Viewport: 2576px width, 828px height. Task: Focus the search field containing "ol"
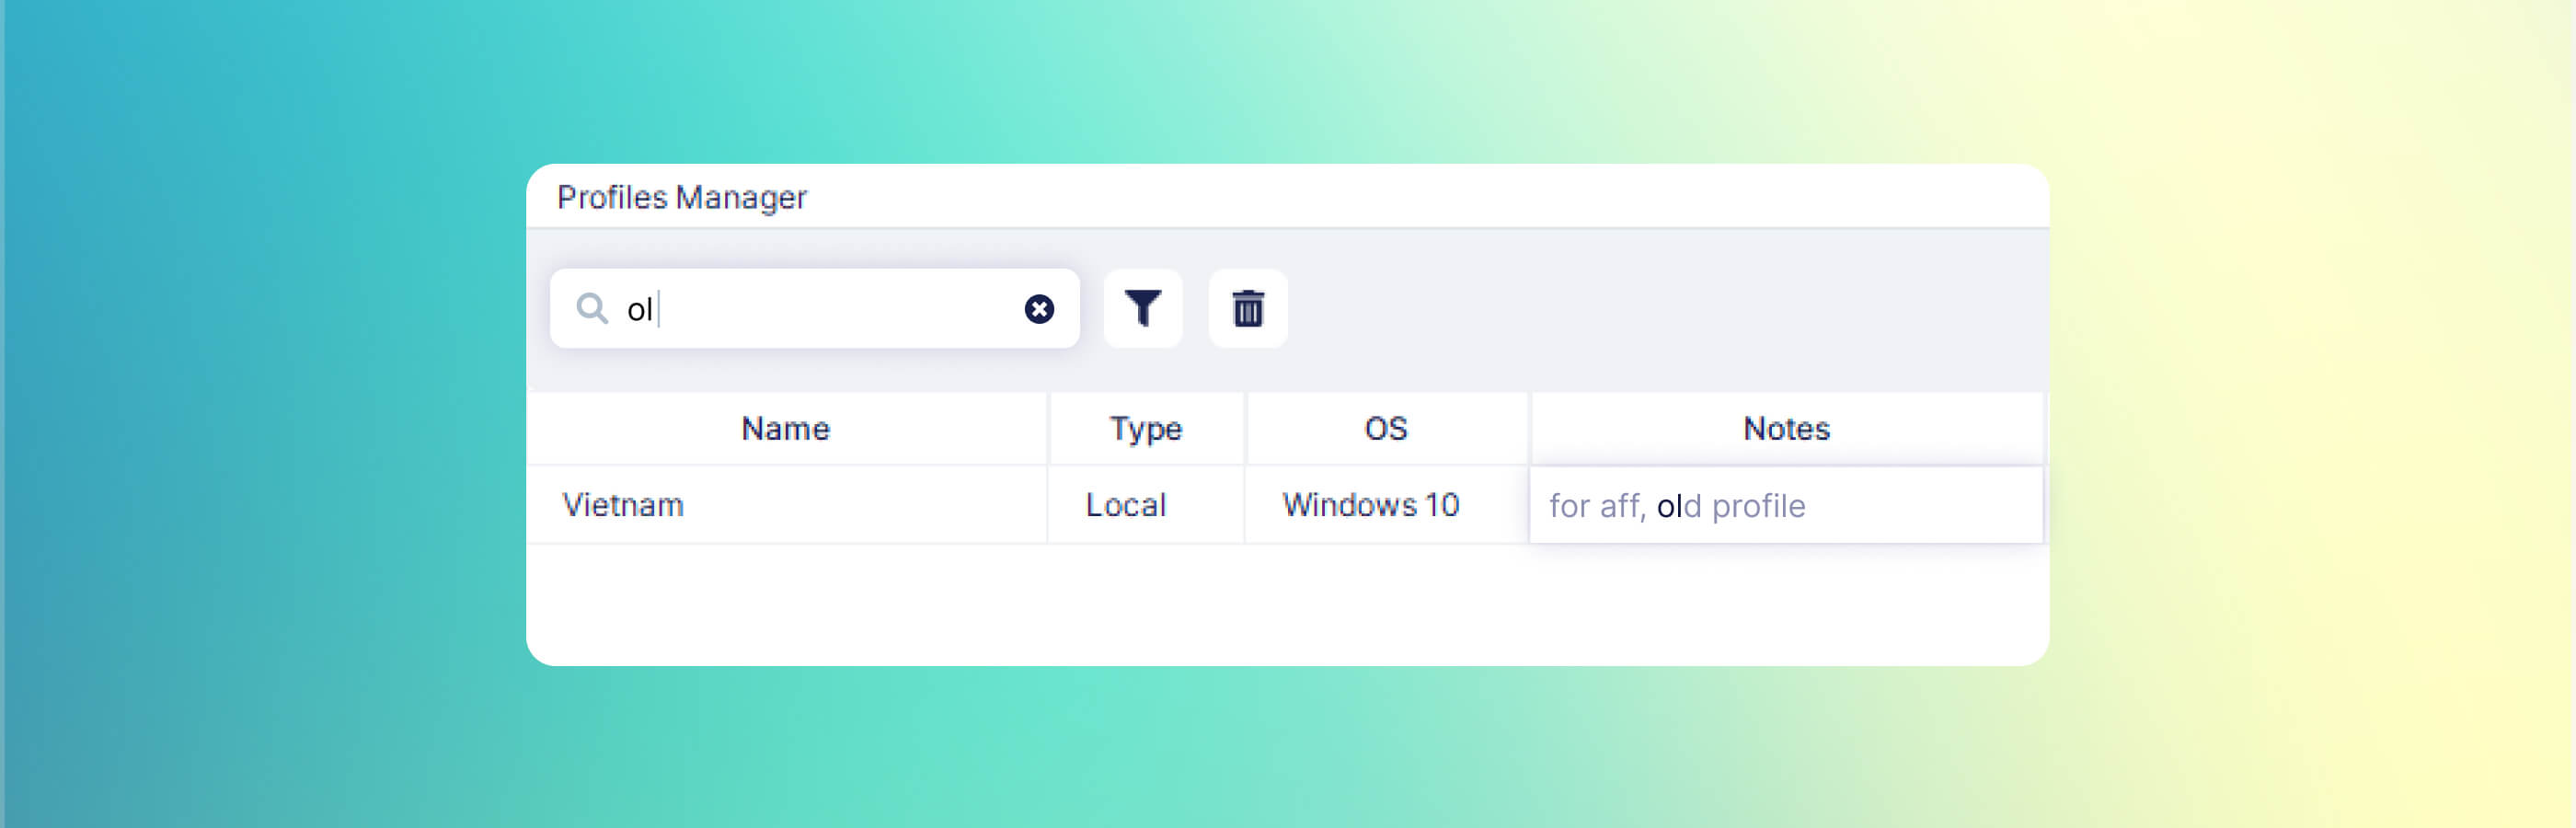coord(820,309)
